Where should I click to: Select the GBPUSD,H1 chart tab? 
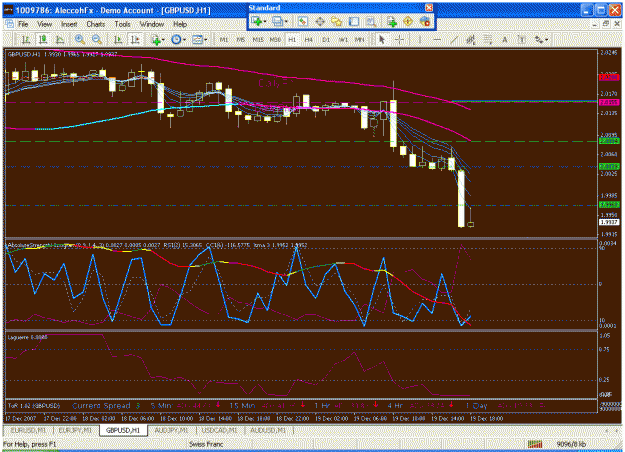pyautogui.click(x=123, y=430)
